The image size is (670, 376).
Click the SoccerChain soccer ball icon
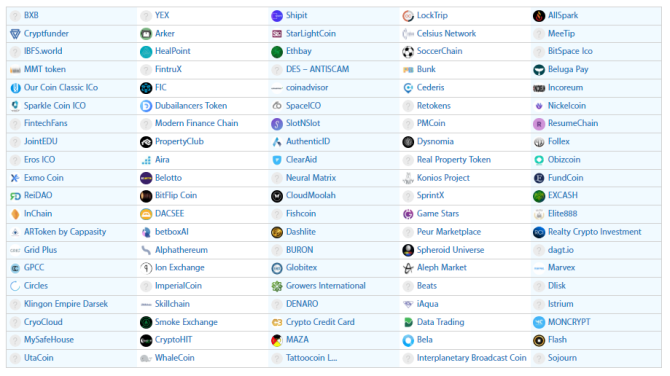[x=408, y=52]
